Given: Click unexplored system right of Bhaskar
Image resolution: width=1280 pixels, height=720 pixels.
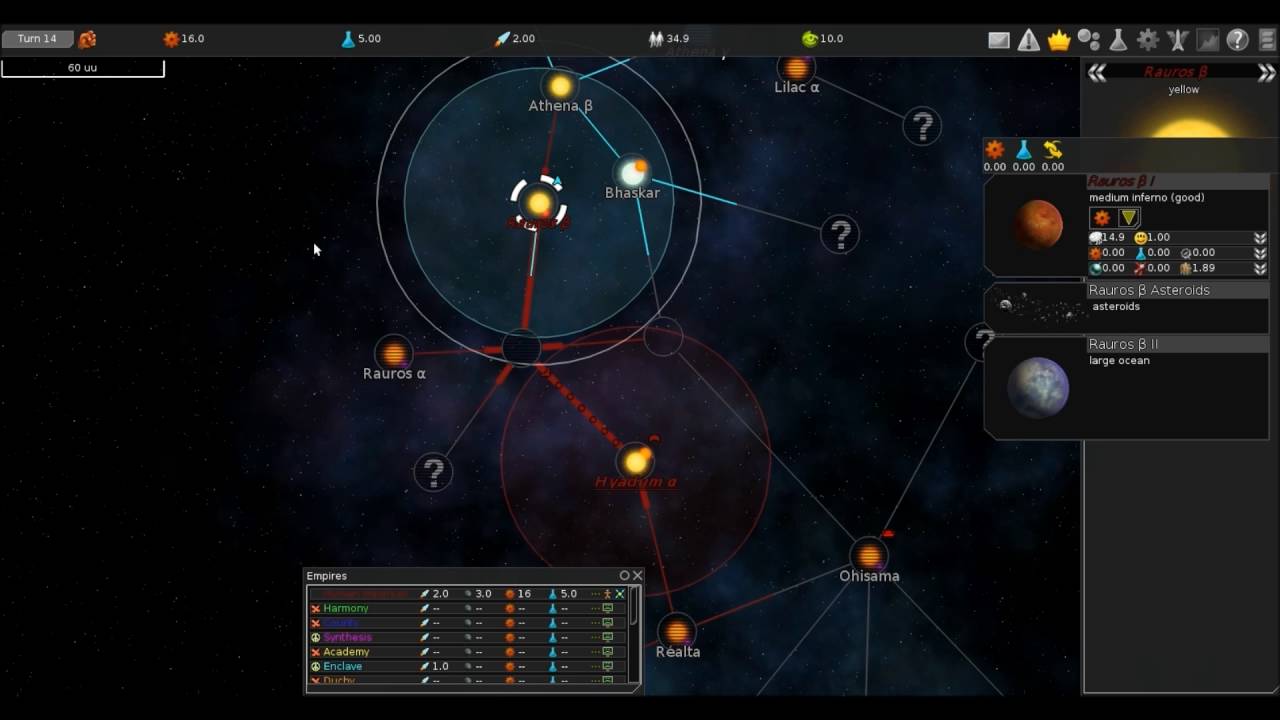Looking at the screenshot, I should pyautogui.click(x=840, y=234).
